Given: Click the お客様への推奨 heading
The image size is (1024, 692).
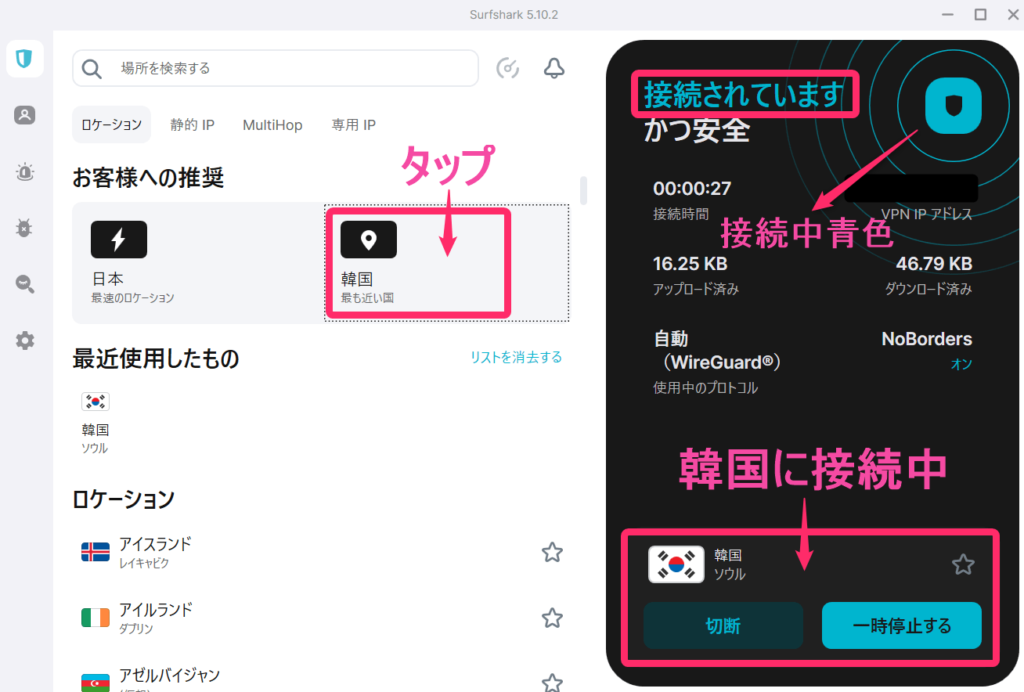Looking at the screenshot, I should (x=148, y=178).
